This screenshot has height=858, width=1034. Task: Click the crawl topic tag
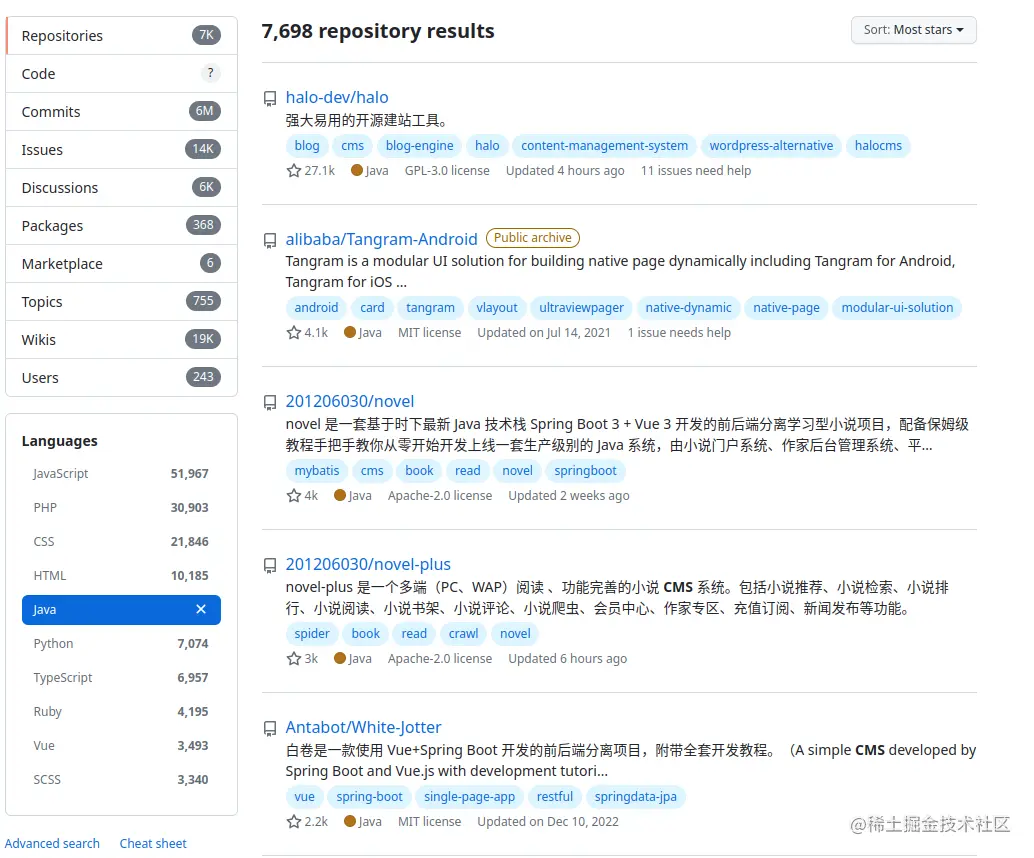(463, 634)
